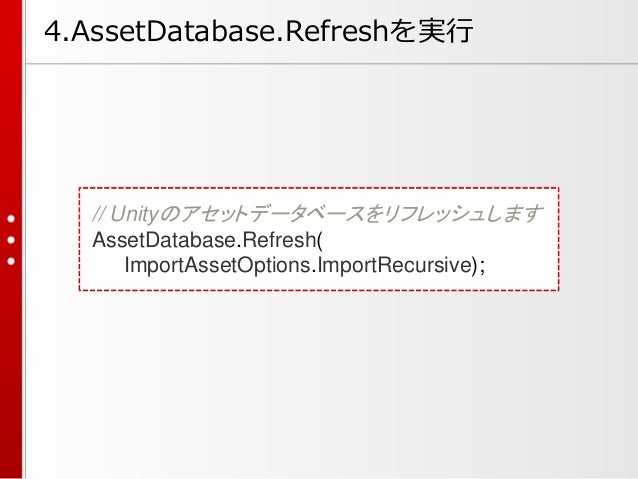The height and width of the screenshot is (479, 638).
Task: Click the dashed red border of code box
Action: click(x=319, y=188)
